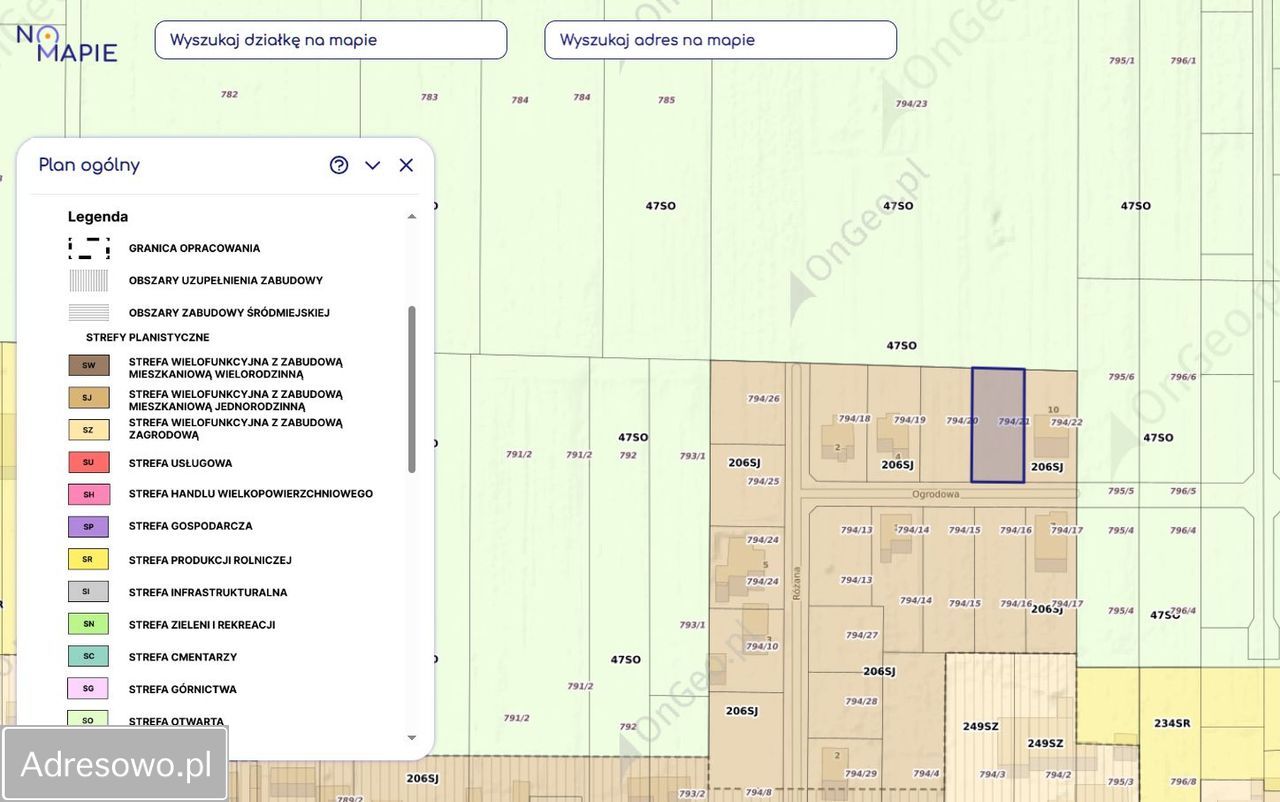The height and width of the screenshot is (802, 1280).
Task: Click parcel 793/1 label near 206SJ
Action: [693, 456]
